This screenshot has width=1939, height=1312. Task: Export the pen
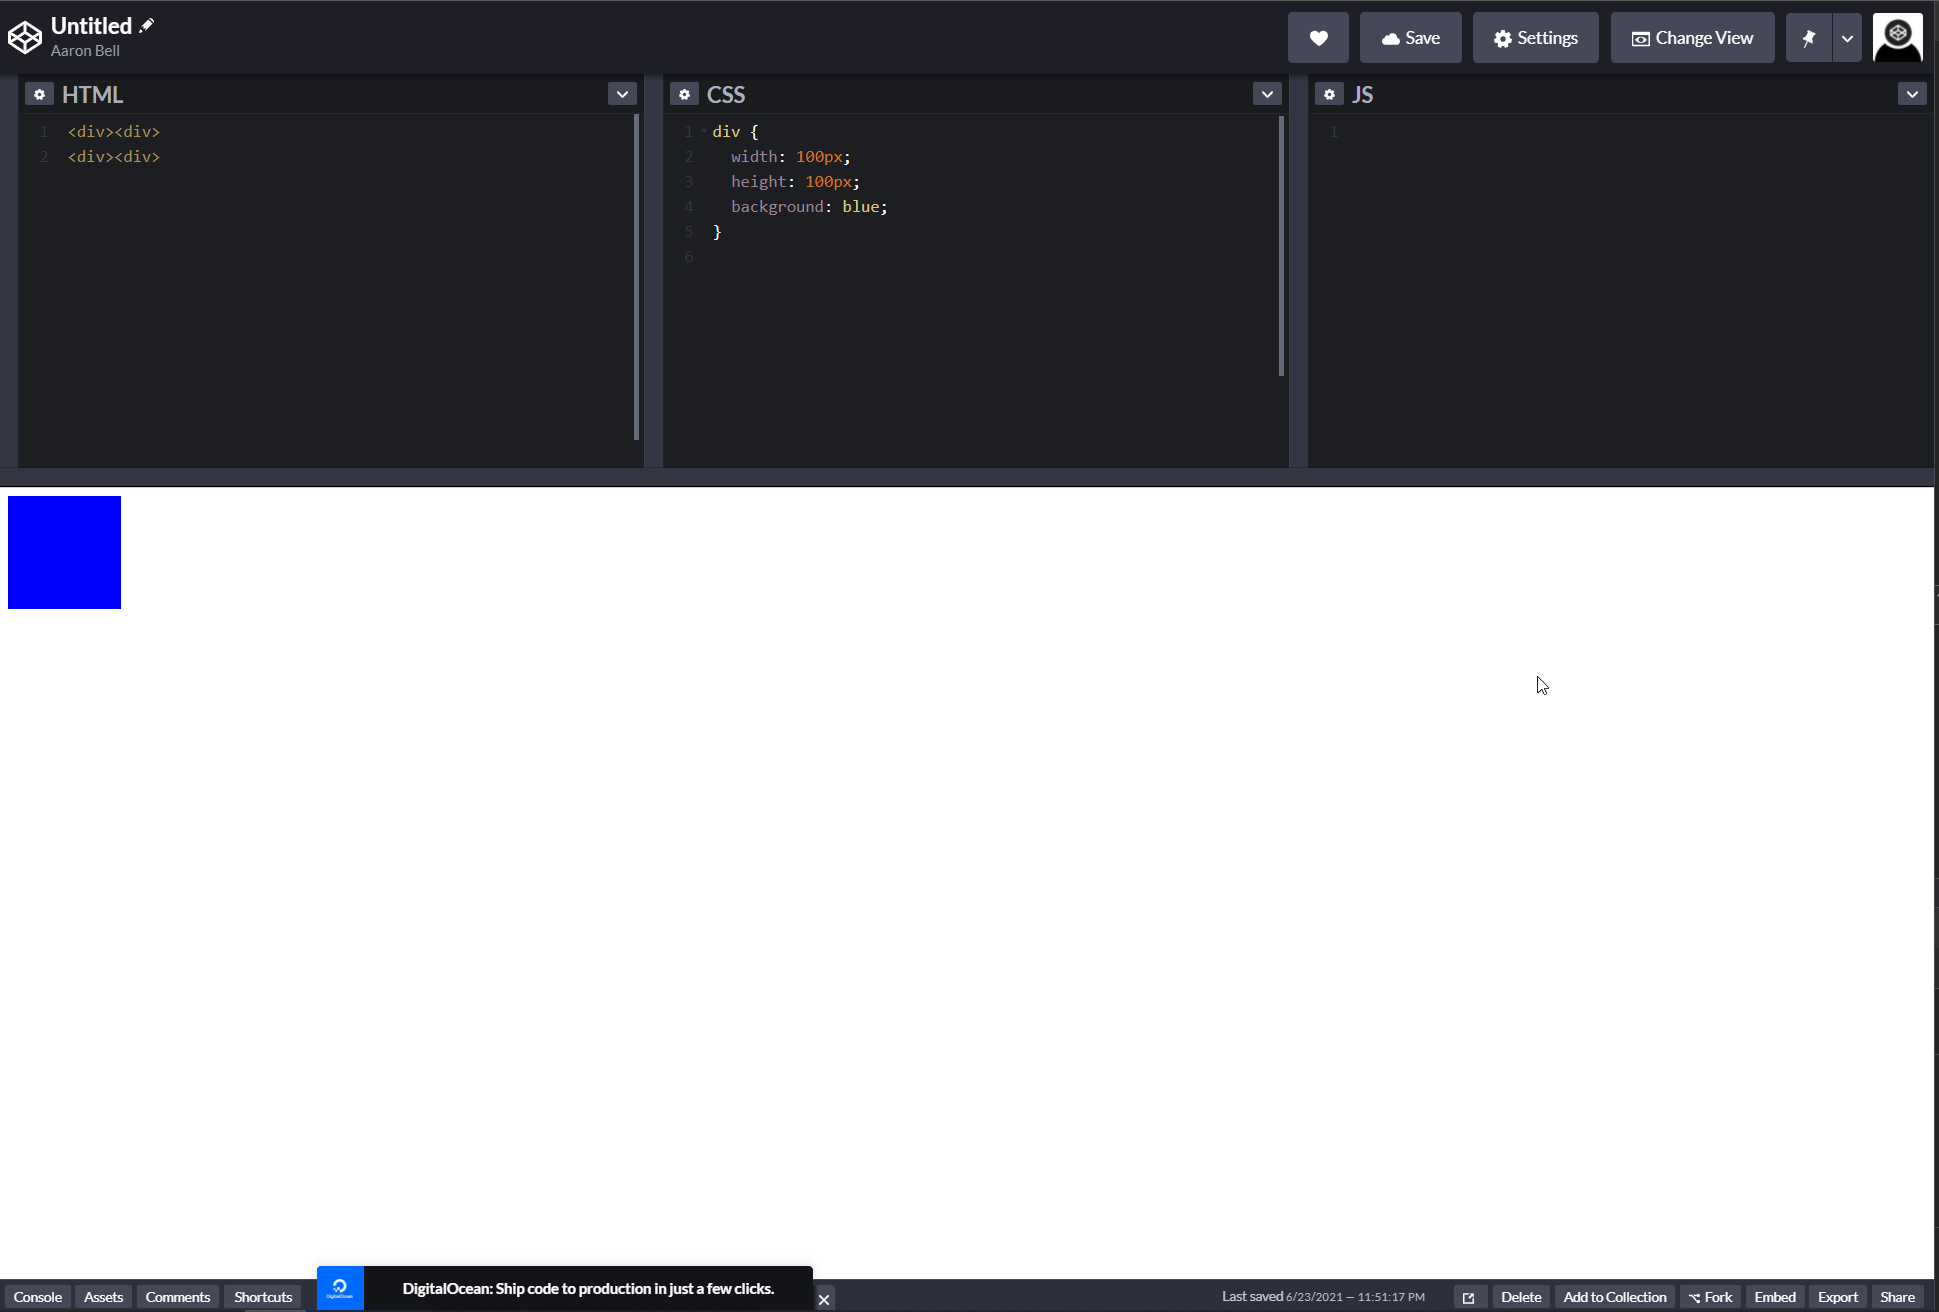point(1838,1297)
